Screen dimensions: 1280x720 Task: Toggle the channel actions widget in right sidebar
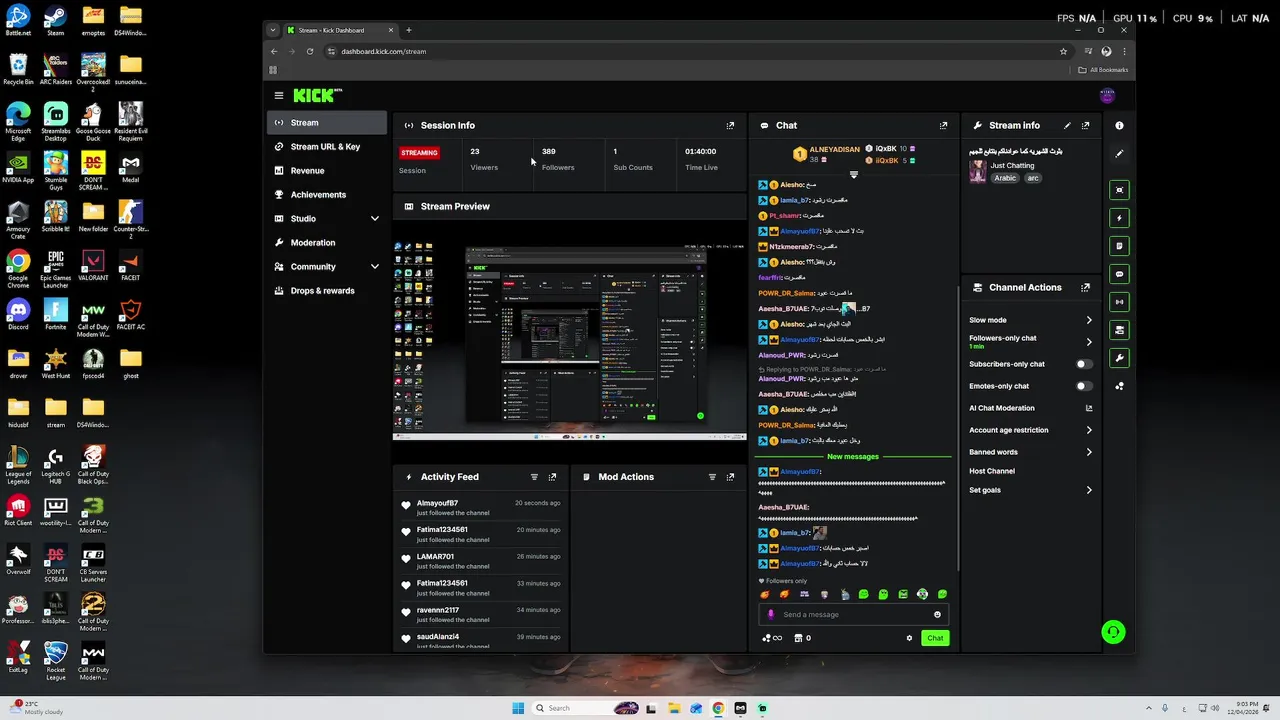pyautogui.click(x=1120, y=330)
